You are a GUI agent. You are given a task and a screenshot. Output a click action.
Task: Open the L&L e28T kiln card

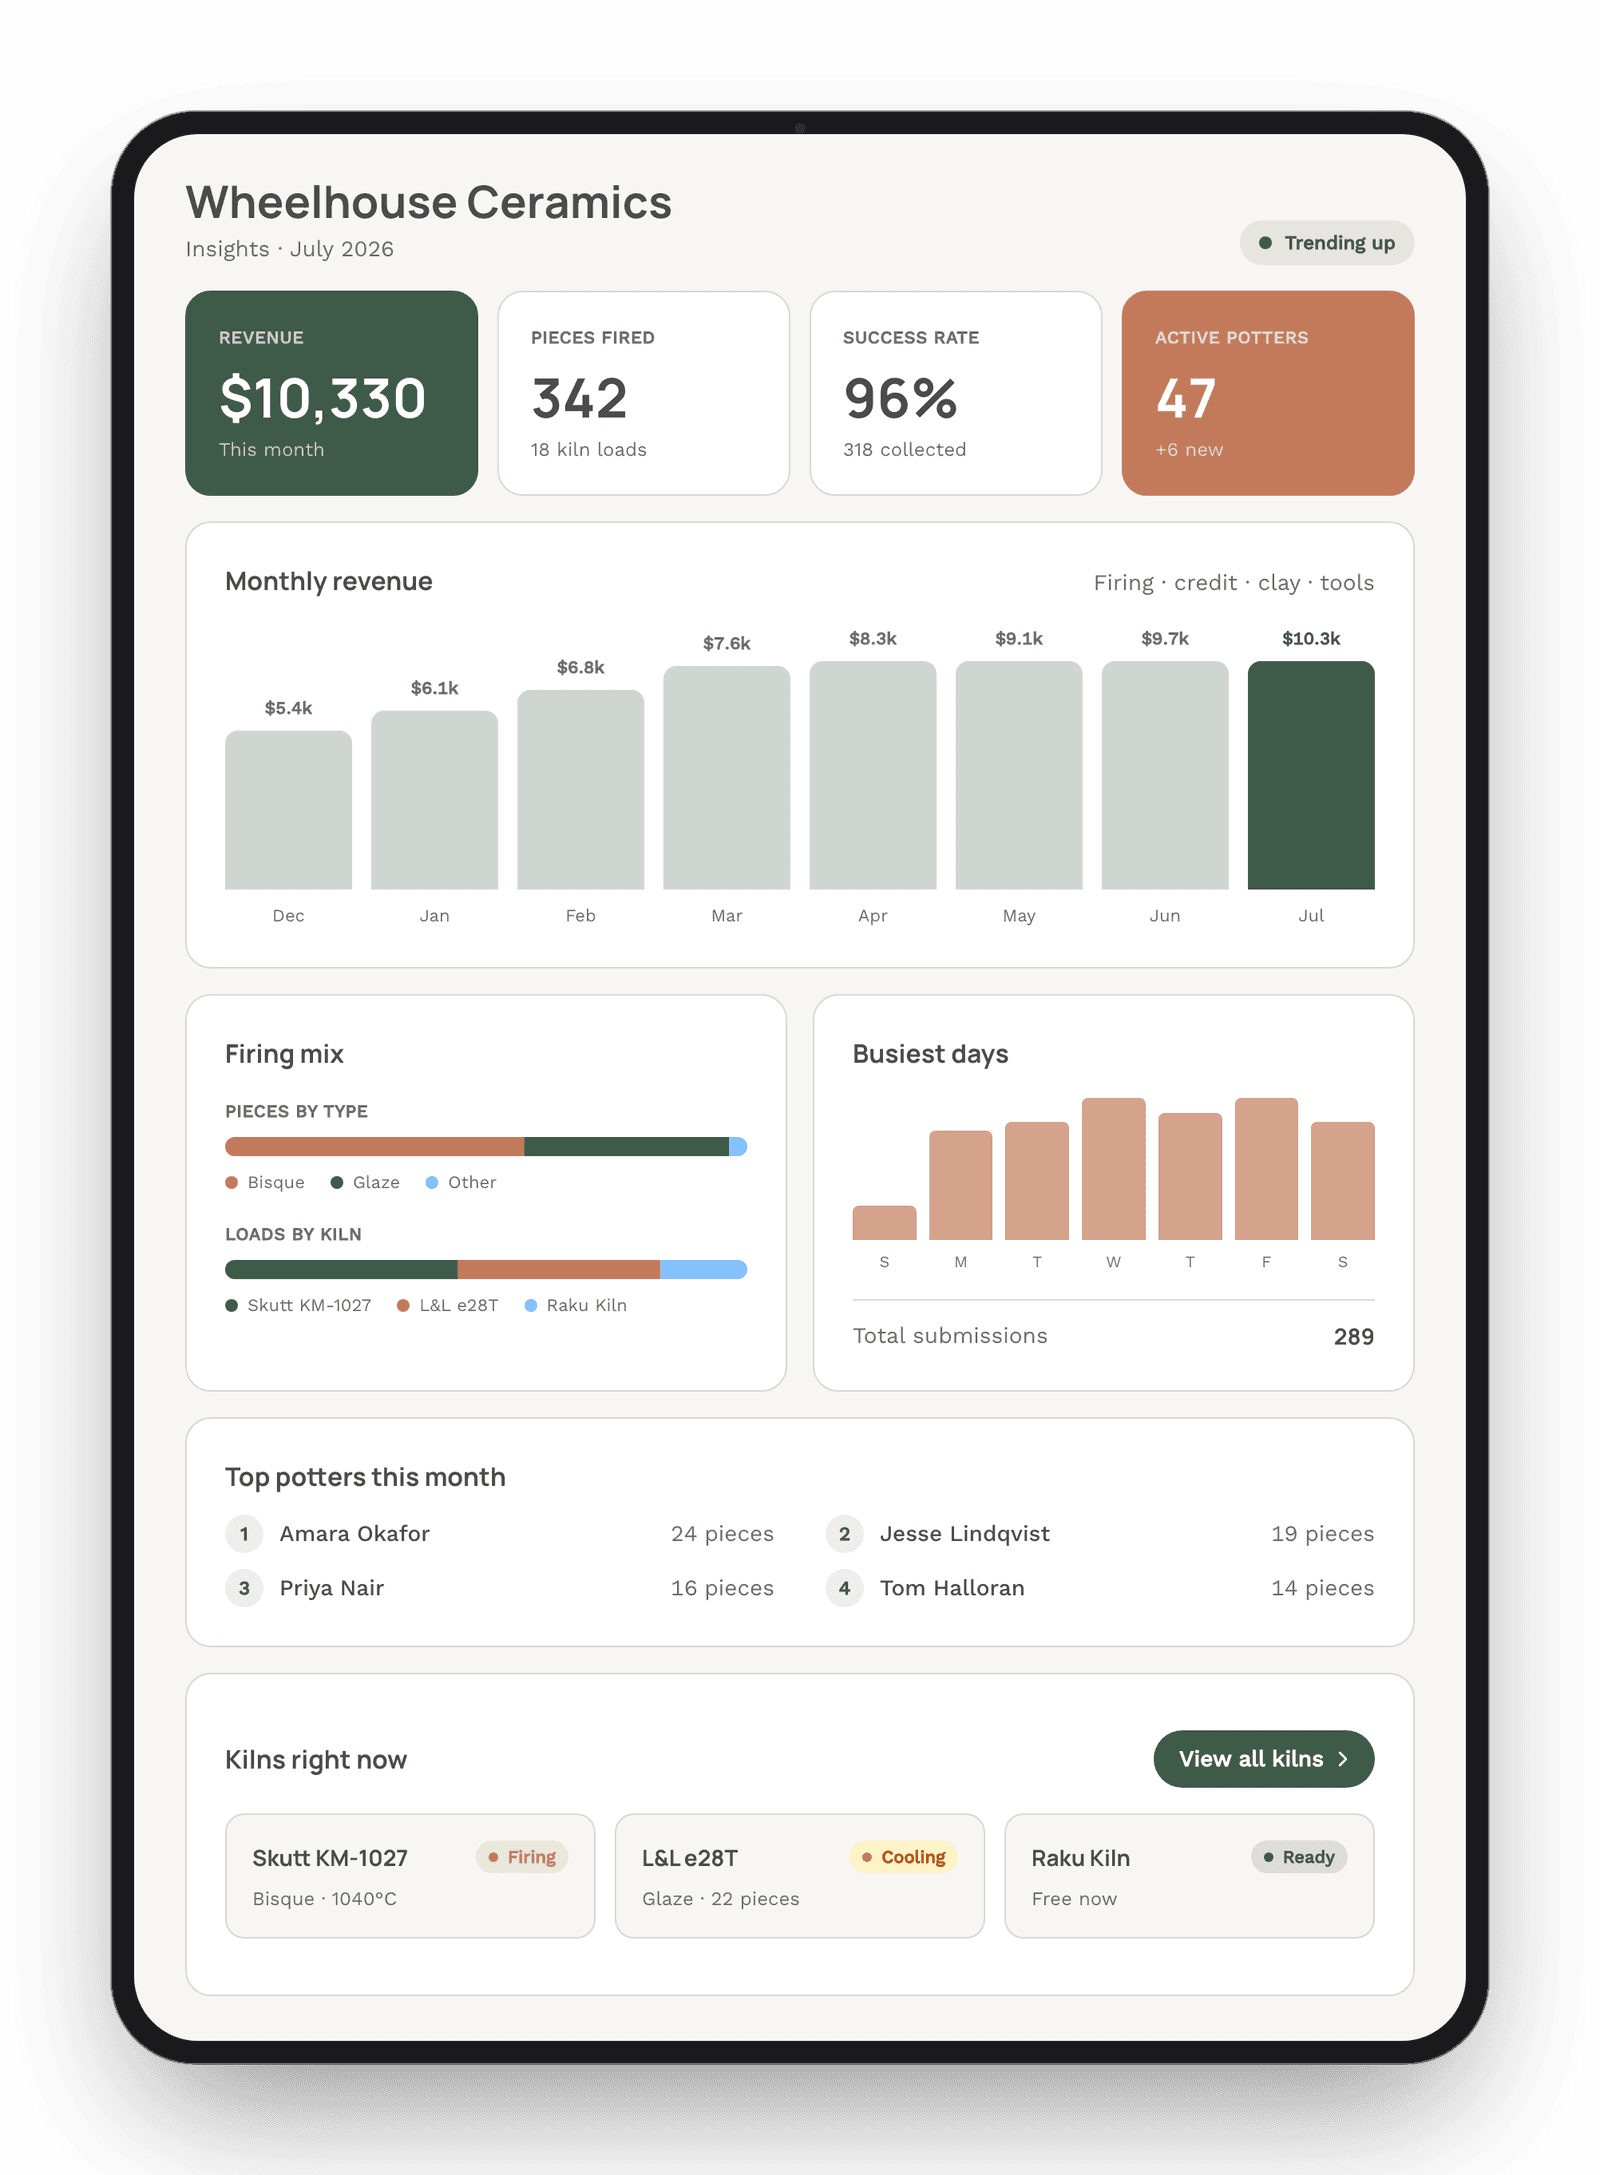tap(799, 1876)
